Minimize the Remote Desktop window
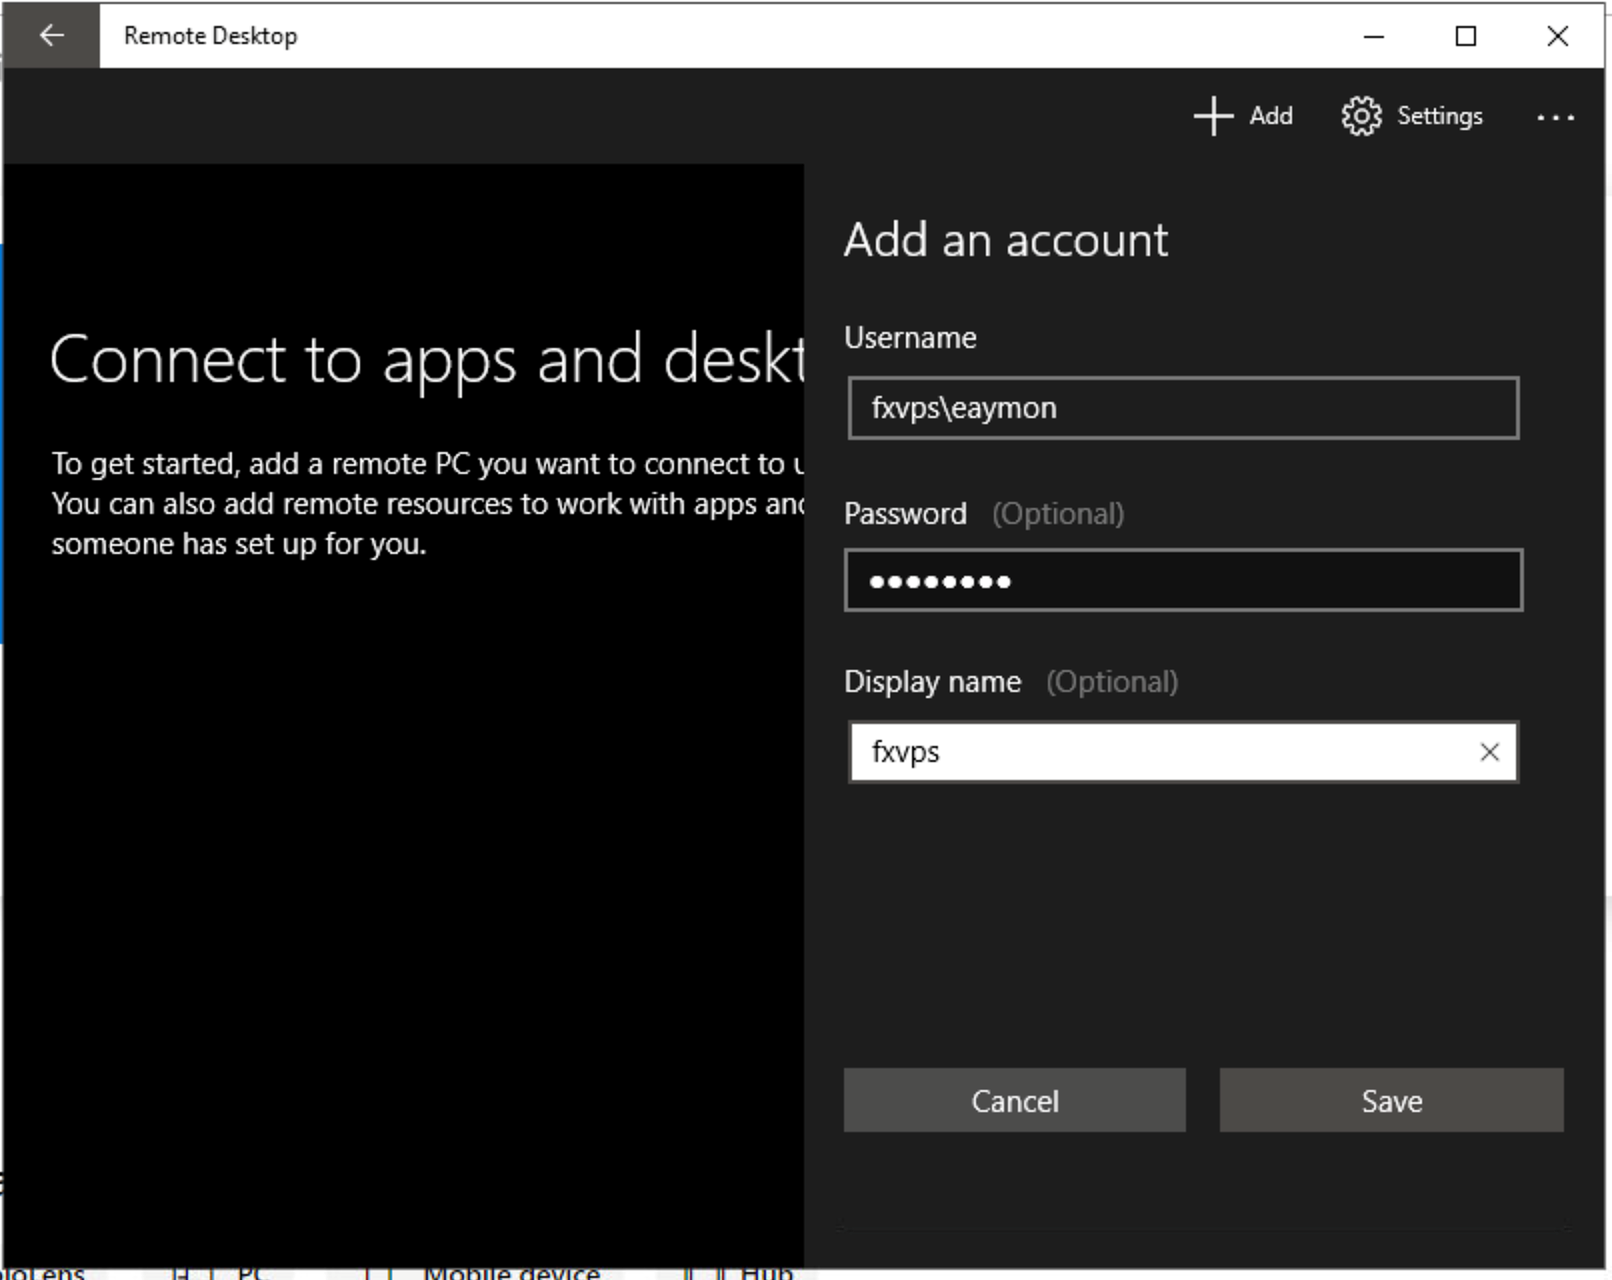Viewport: 1612px width, 1280px height. point(1374,36)
